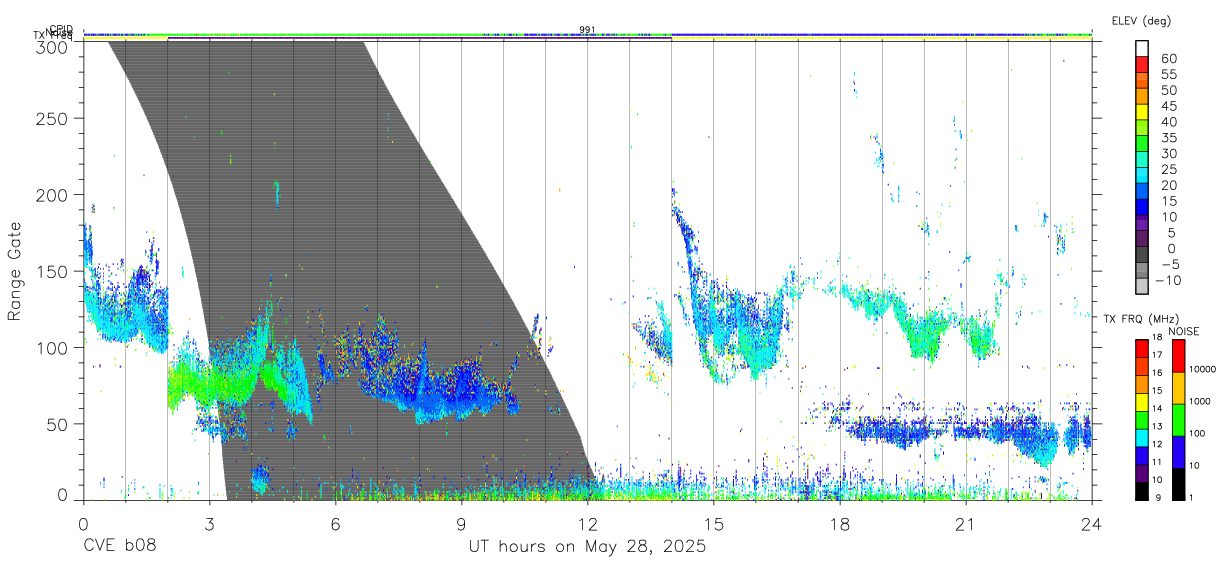Click the '6' tick on UT hours axis

(x=336, y=524)
